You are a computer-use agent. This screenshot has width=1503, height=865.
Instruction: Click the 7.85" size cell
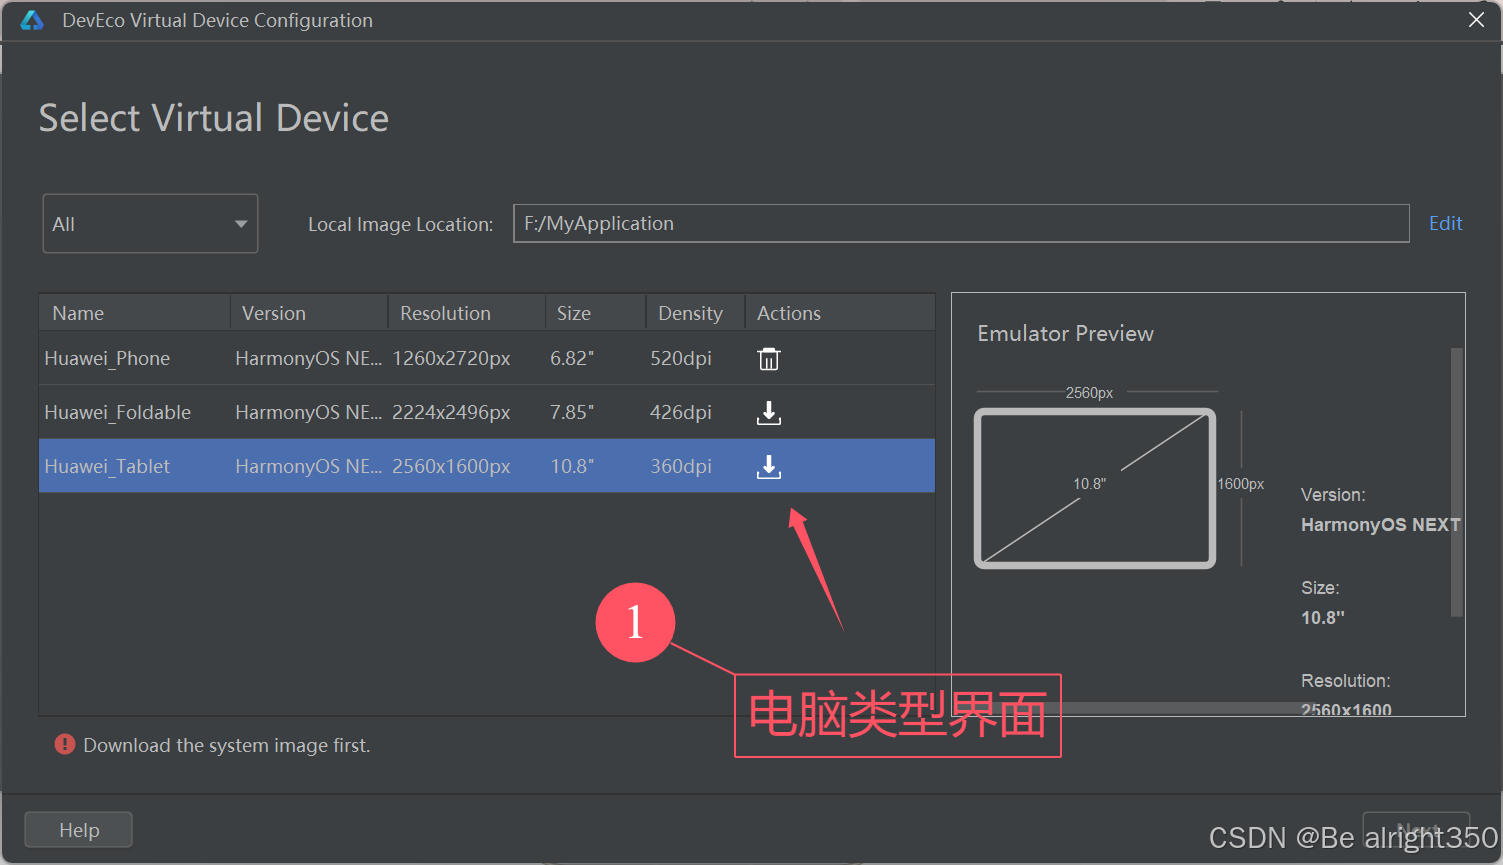[572, 412]
